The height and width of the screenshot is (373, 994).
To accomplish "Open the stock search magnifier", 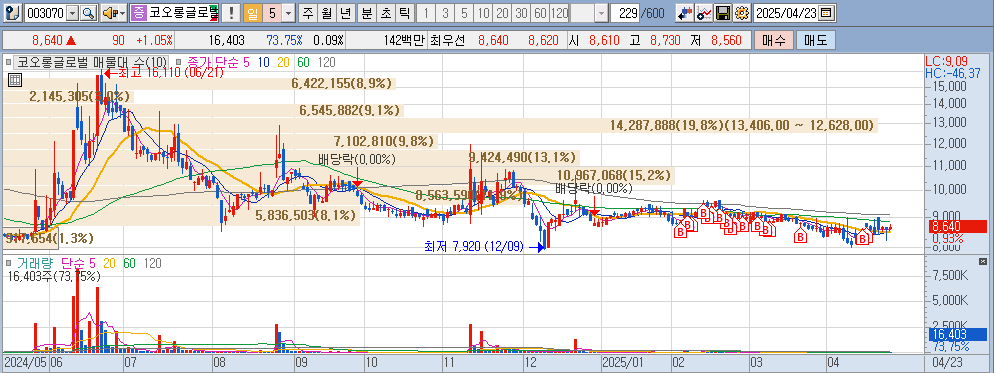I will click(x=89, y=13).
